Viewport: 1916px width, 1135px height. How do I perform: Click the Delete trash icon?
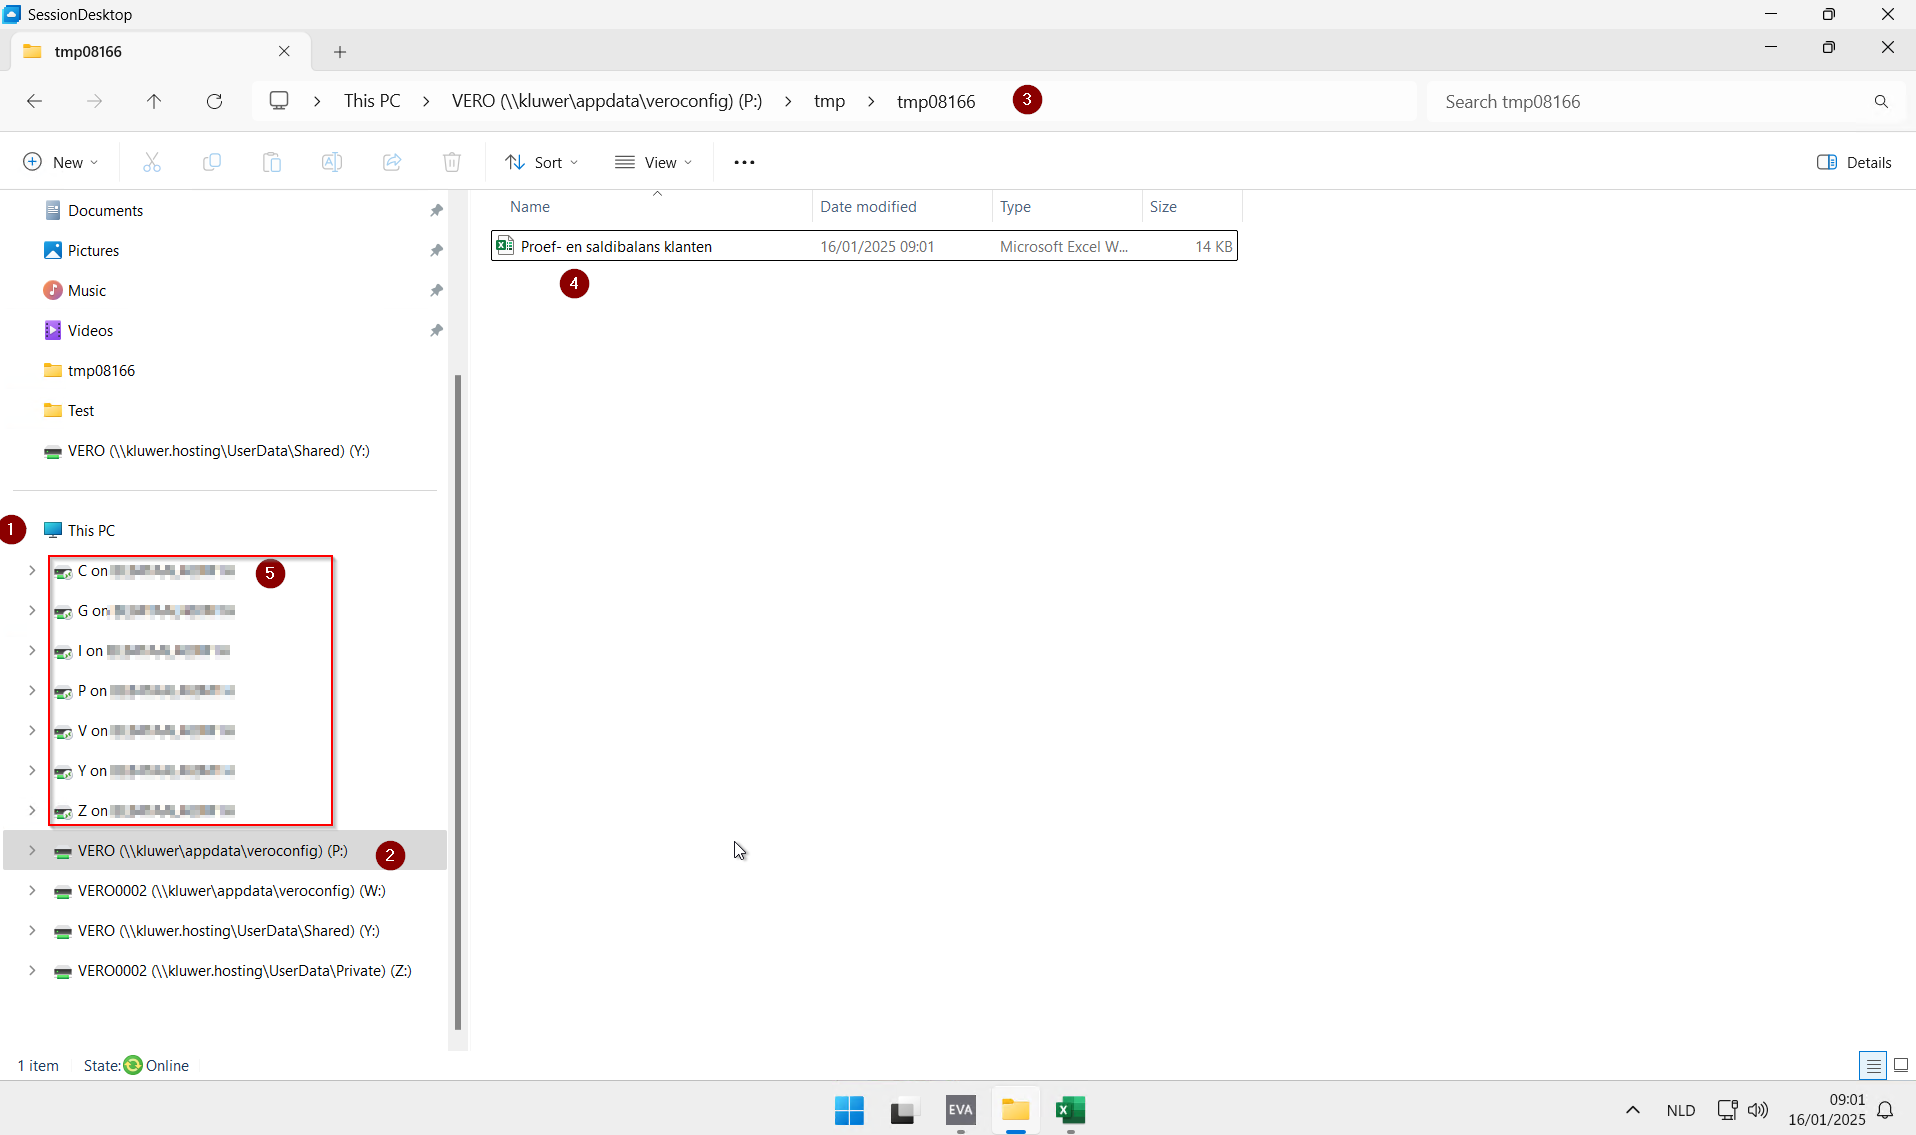click(452, 162)
